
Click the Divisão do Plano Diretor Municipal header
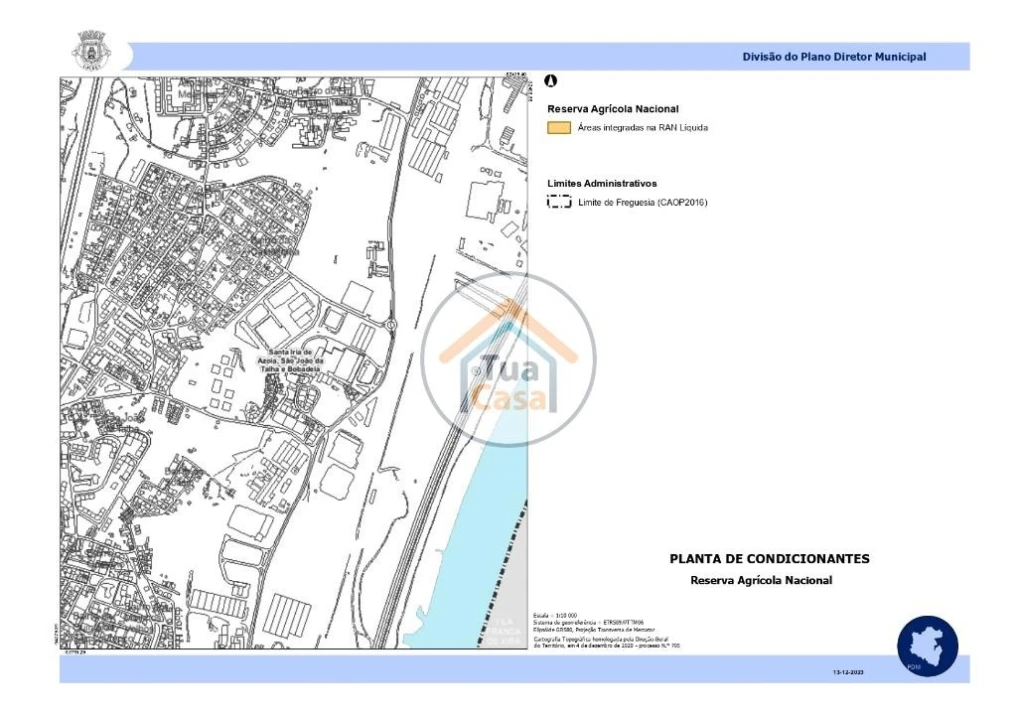tap(833, 57)
